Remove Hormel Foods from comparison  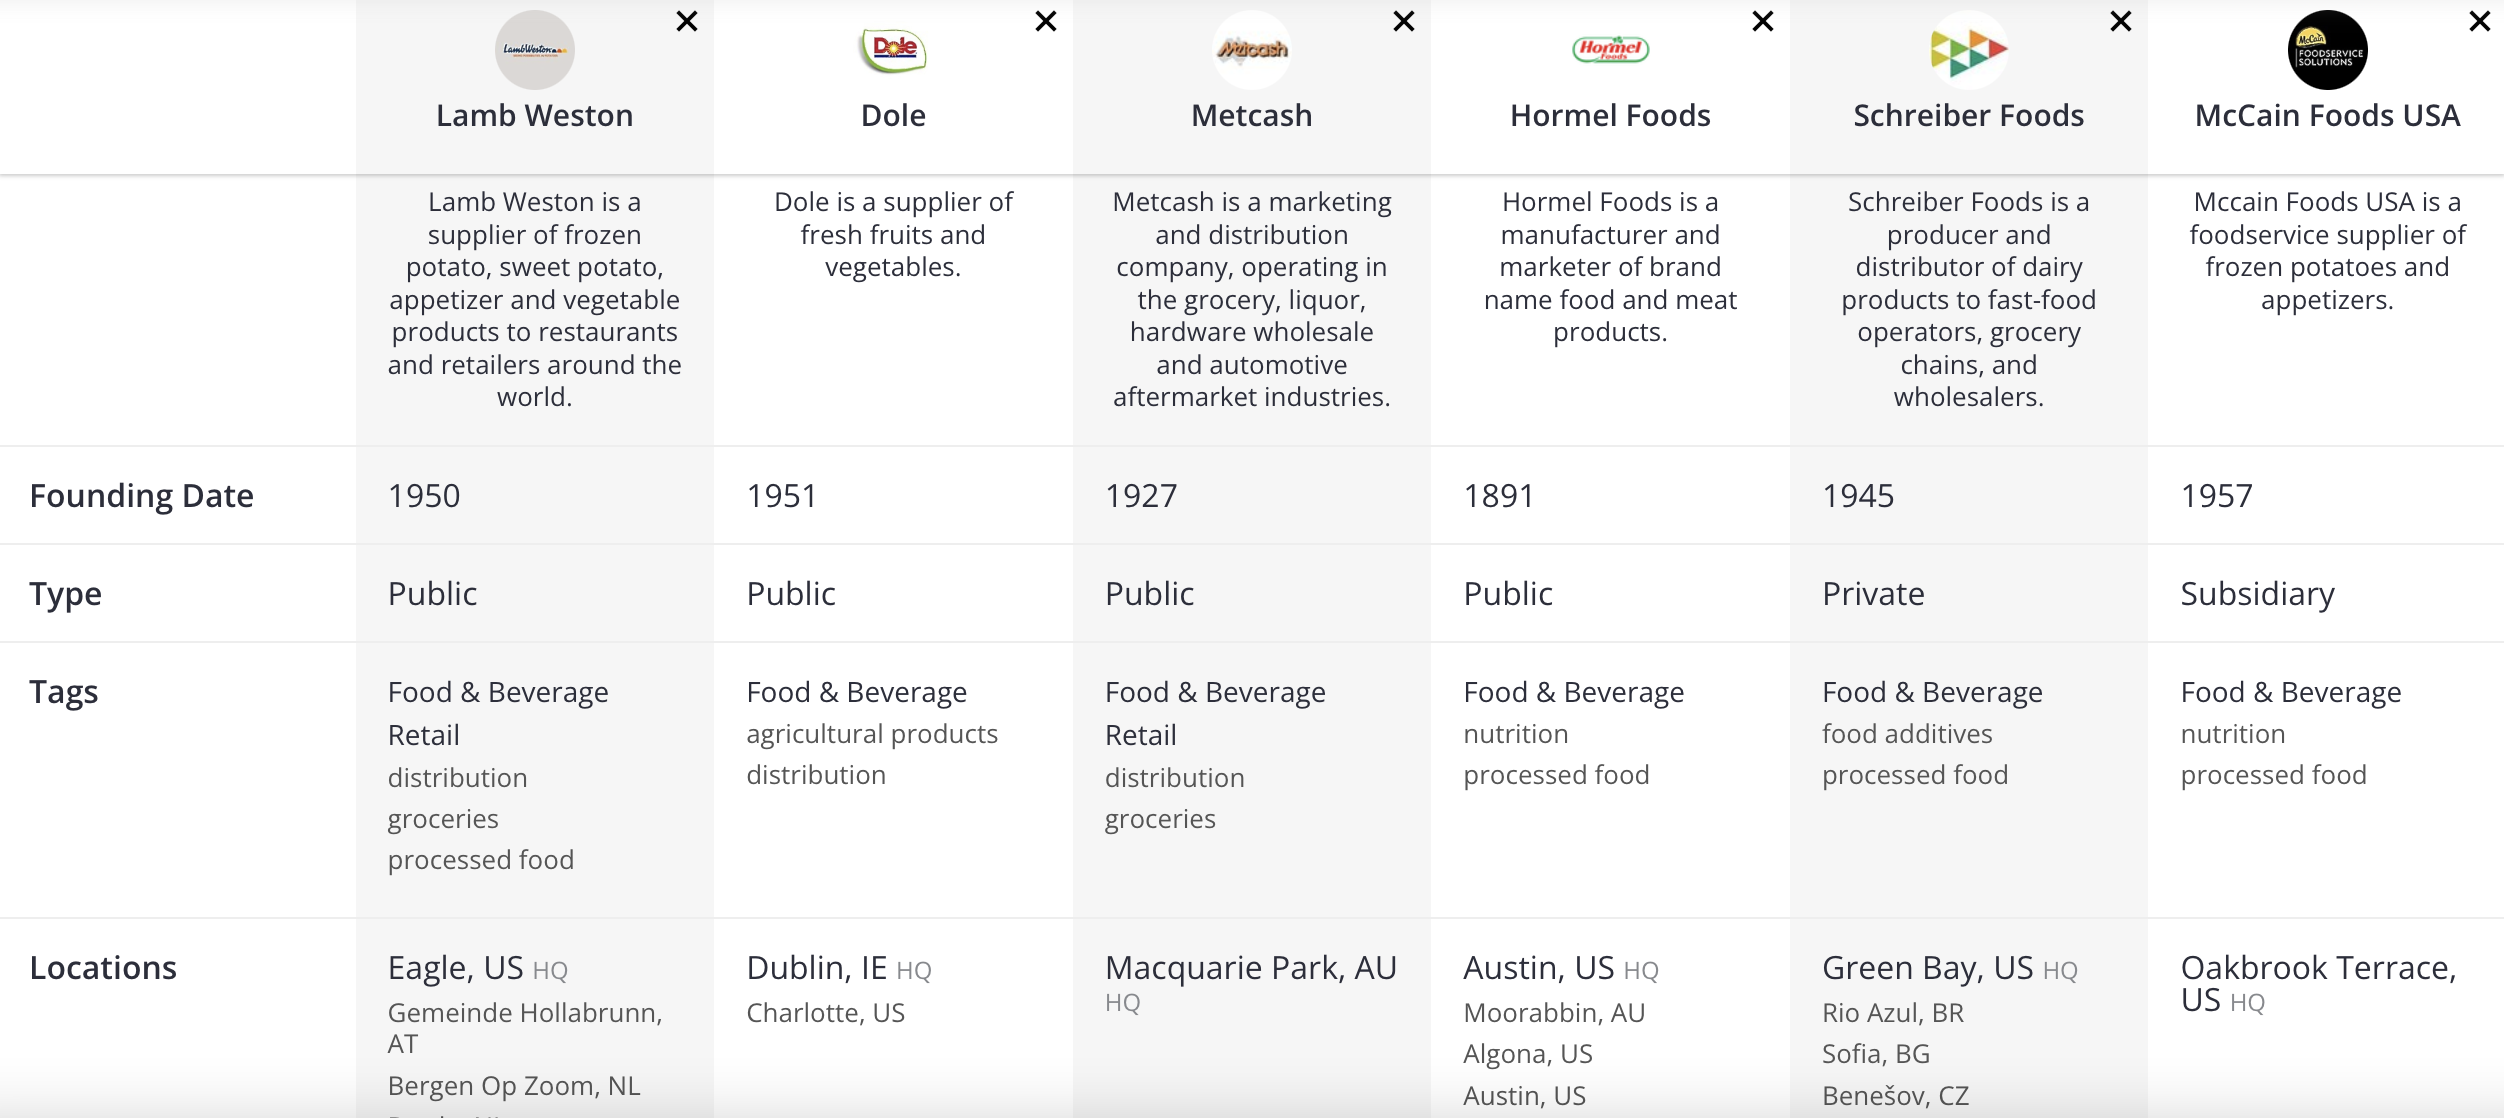click(x=1763, y=21)
